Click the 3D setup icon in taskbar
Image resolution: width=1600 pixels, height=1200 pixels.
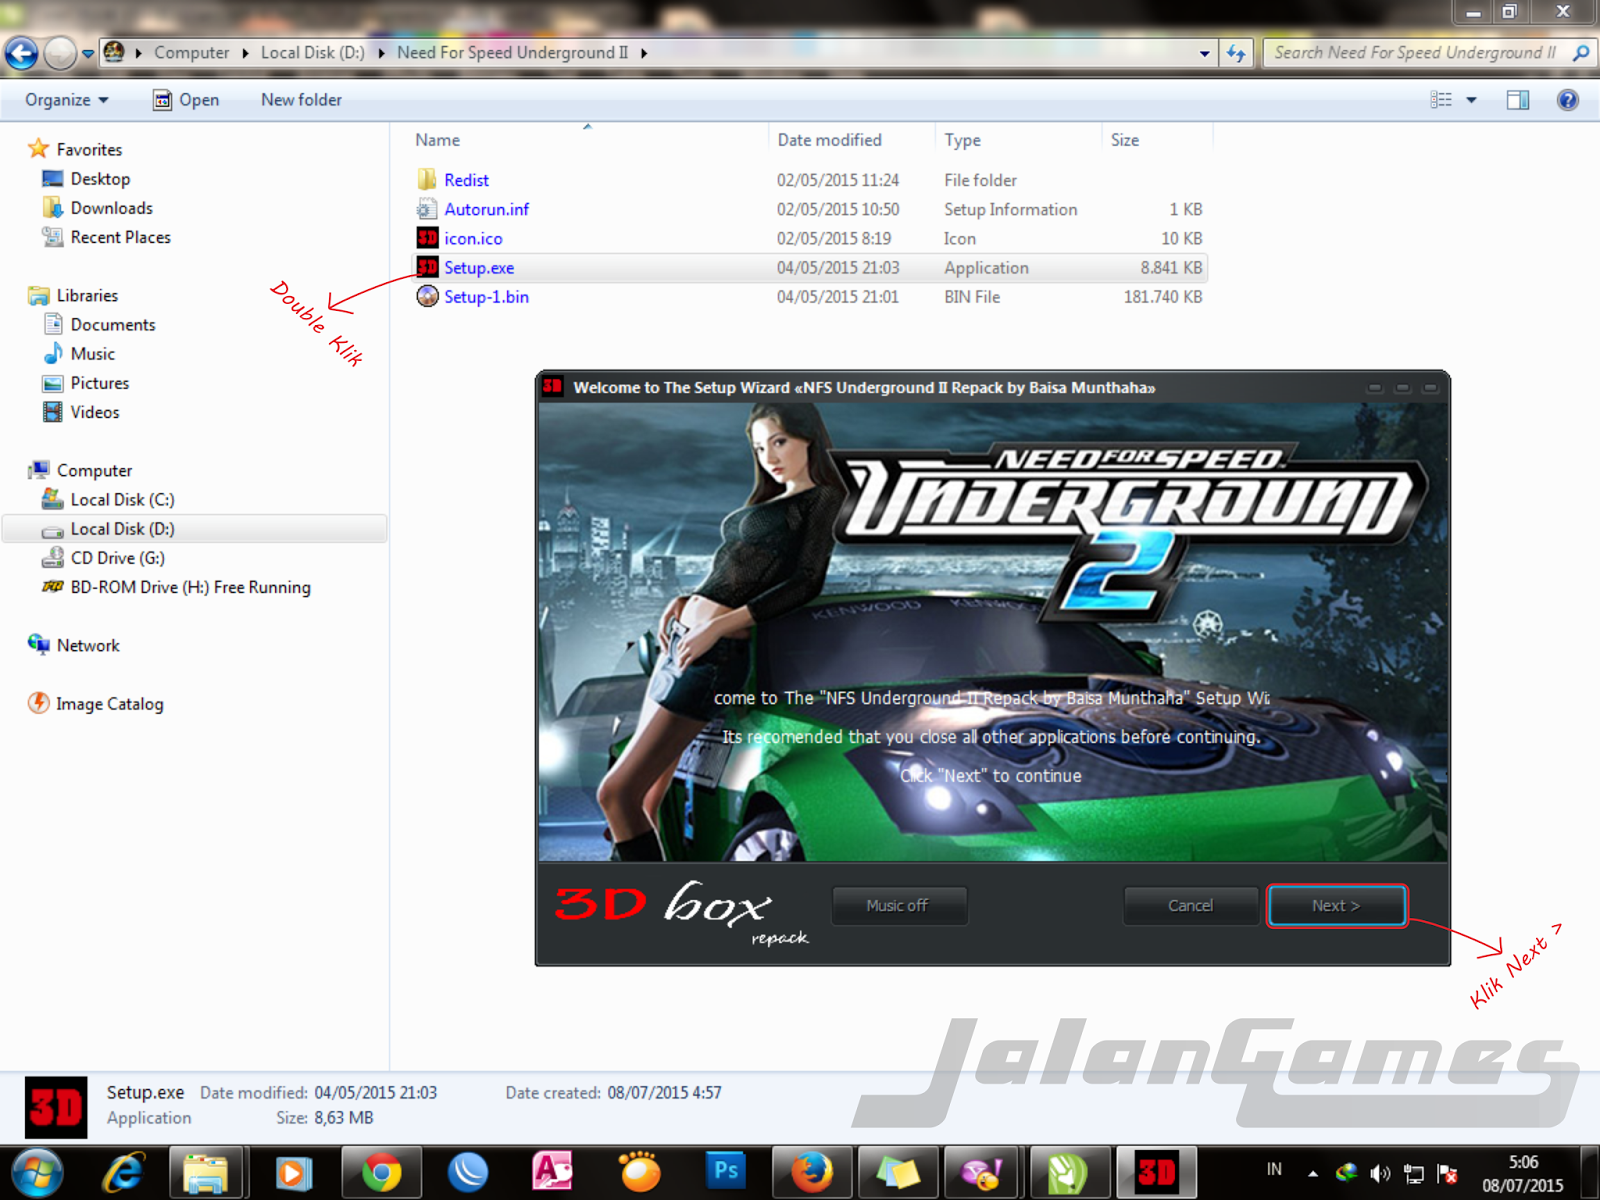pyautogui.click(x=1157, y=1173)
